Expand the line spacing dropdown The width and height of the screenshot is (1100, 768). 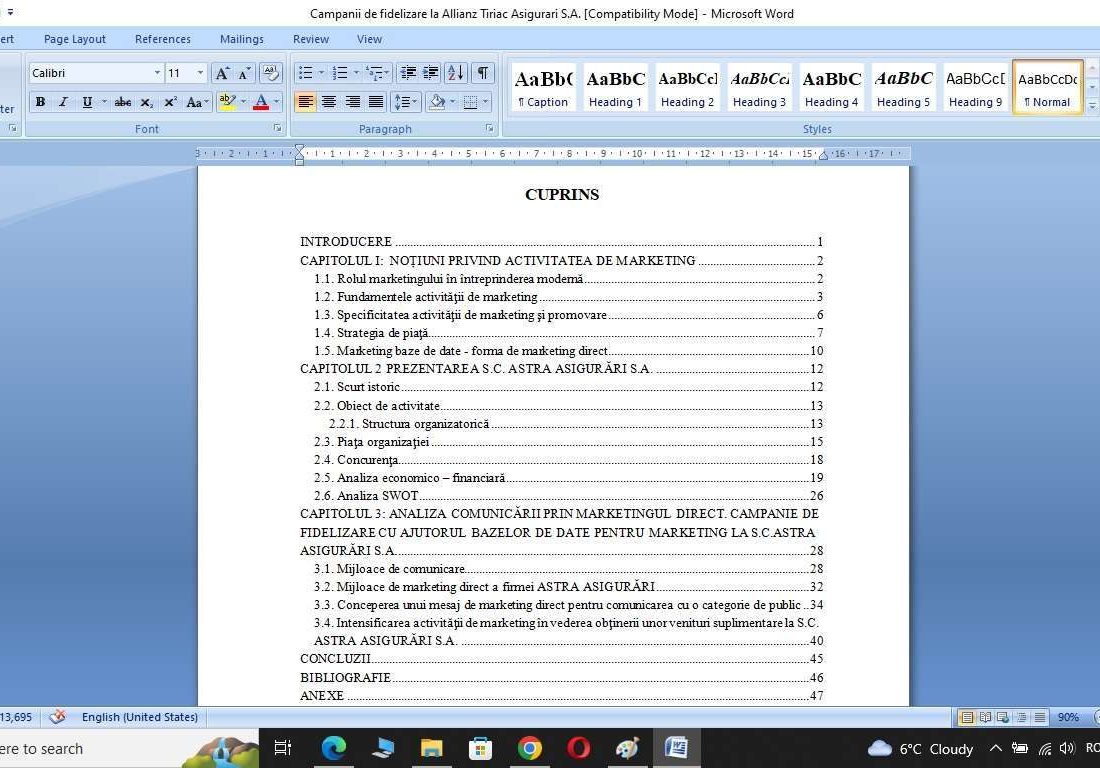tap(415, 102)
